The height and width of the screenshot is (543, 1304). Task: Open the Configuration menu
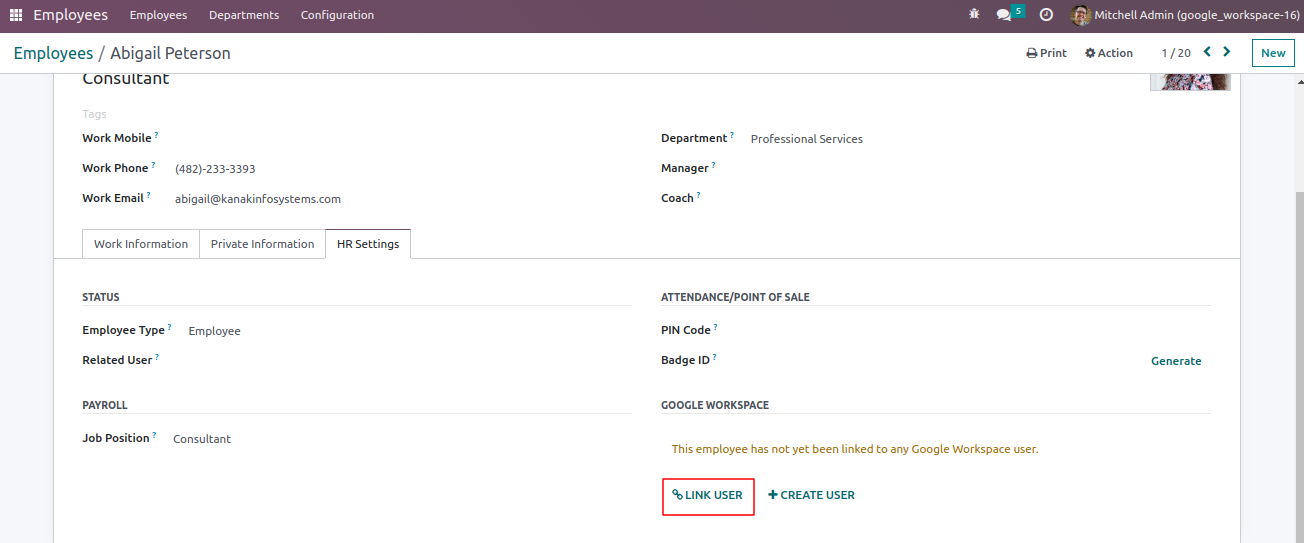pos(337,15)
